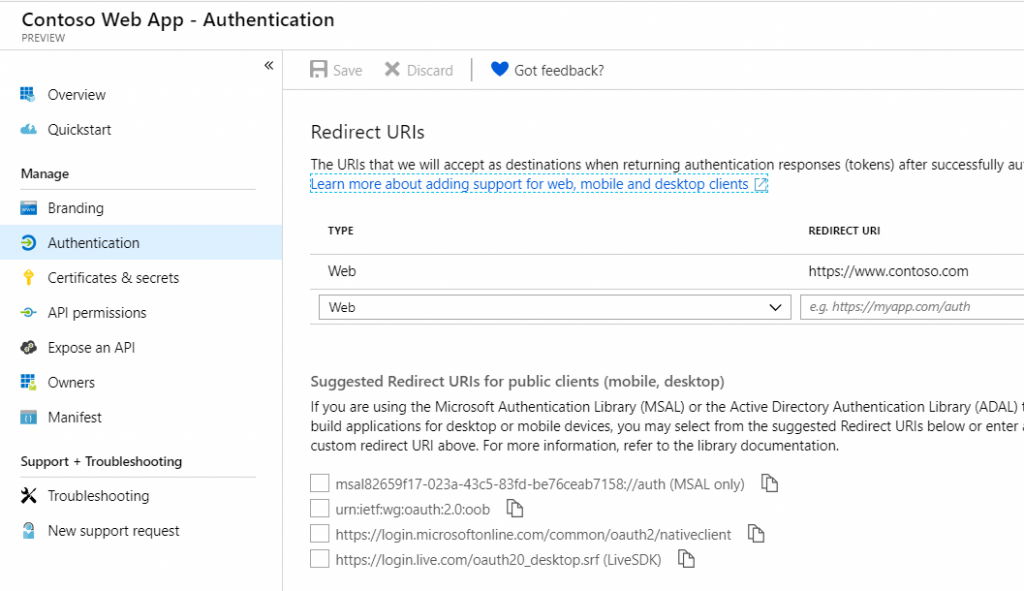Viewport: 1024px width, 591px height.
Task: Click Support + Troubleshooting section label
Action: [x=101, y=461]
